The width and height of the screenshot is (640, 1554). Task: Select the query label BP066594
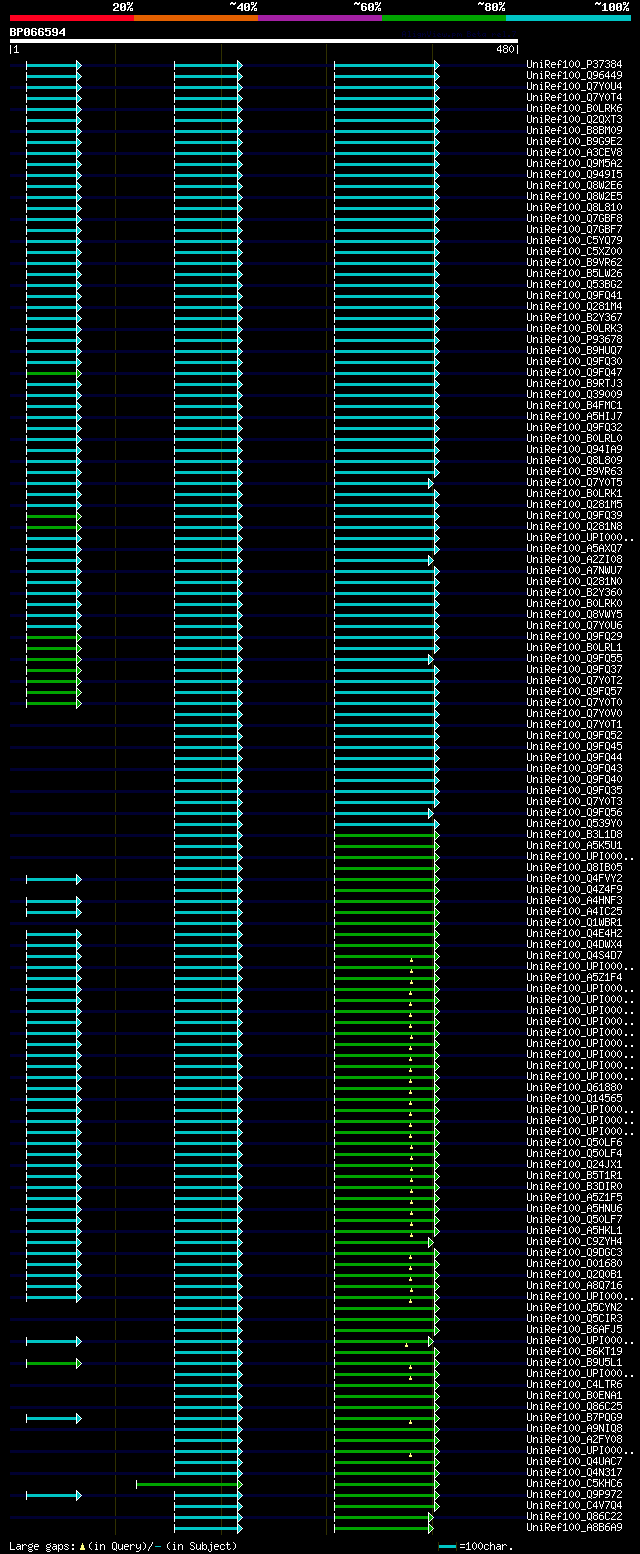[38, 32]
